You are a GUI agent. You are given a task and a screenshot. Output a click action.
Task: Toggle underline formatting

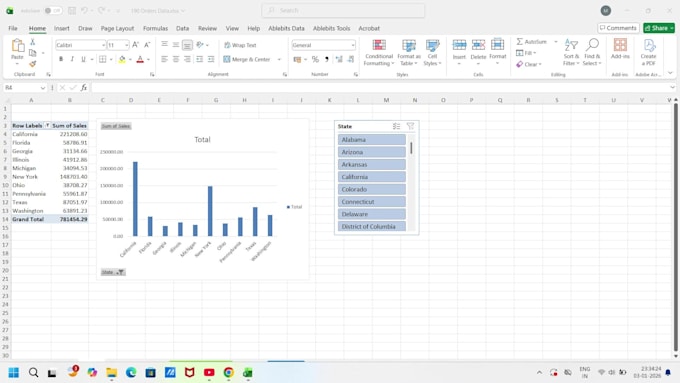click(83, 59)
